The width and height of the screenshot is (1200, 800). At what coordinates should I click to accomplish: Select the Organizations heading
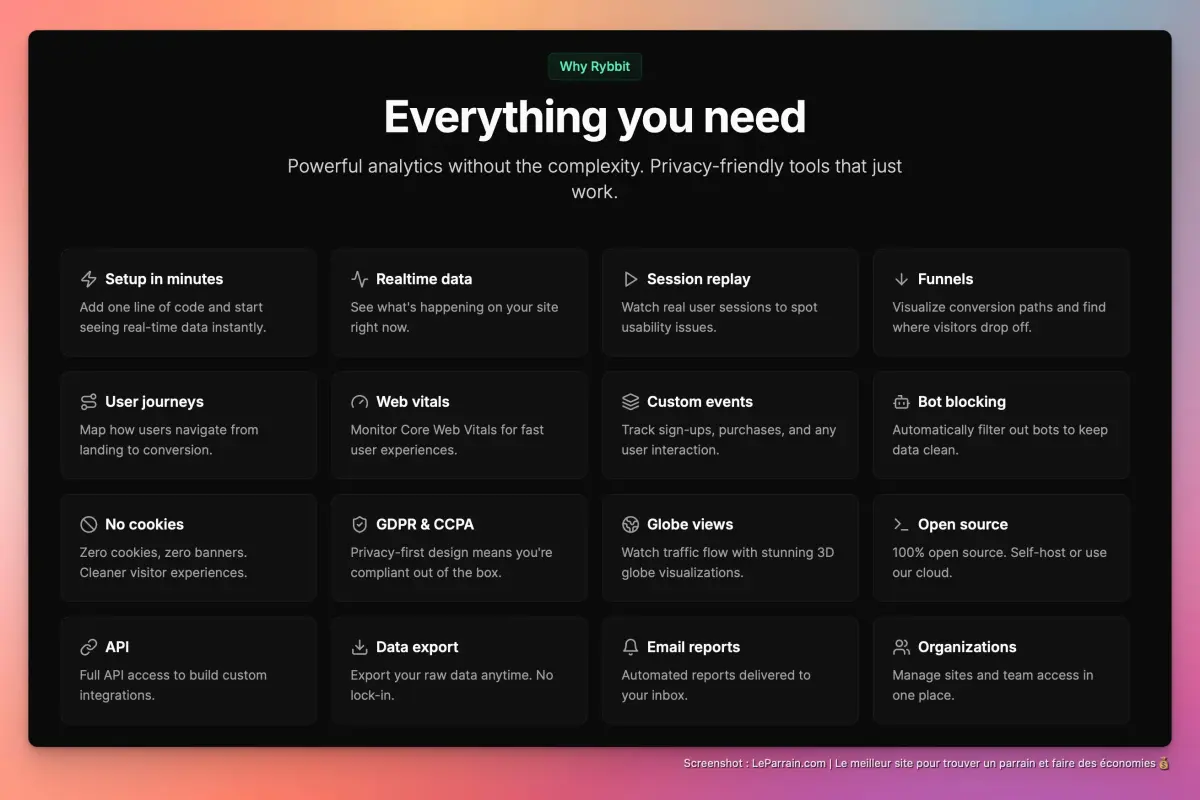tap(967, 647)
